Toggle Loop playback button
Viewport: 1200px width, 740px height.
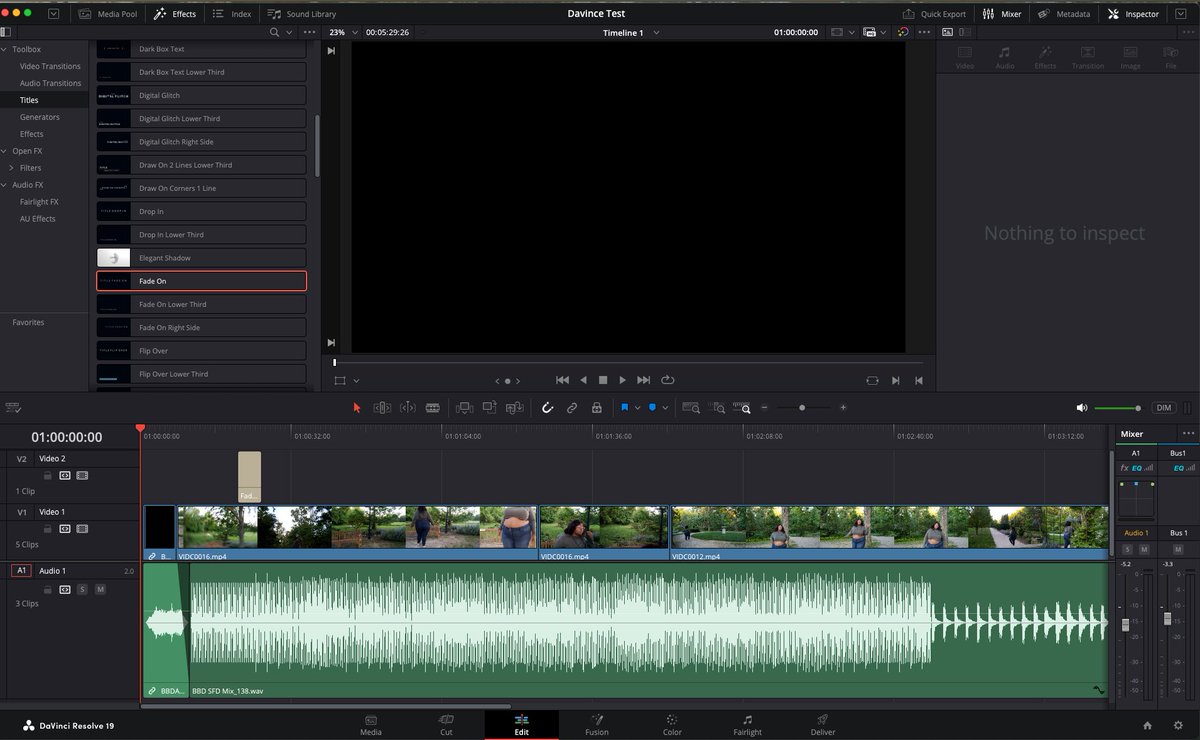pos(667,380)
